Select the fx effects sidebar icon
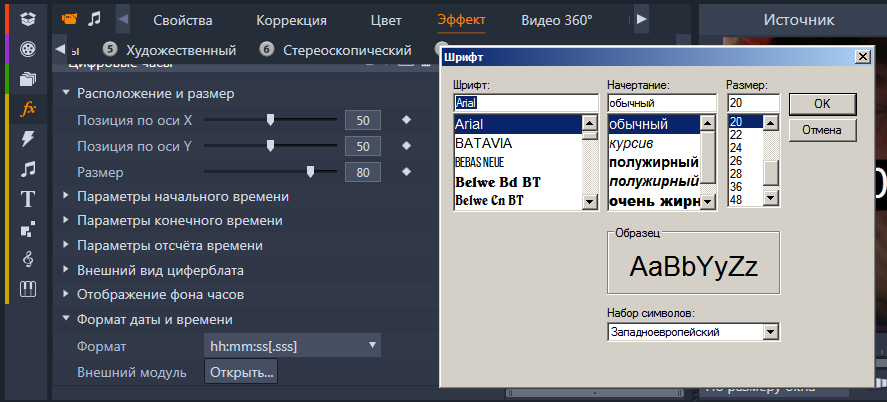This screenshot has height=402, width=887. 28,109
